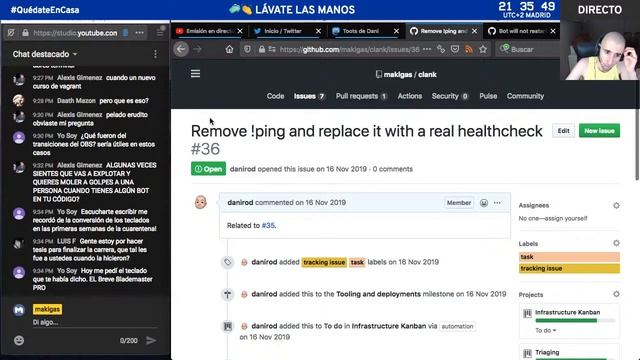This screenshot has height=360, width=640.
Task: Edit Labels with the gear icon
Action: 616,243
